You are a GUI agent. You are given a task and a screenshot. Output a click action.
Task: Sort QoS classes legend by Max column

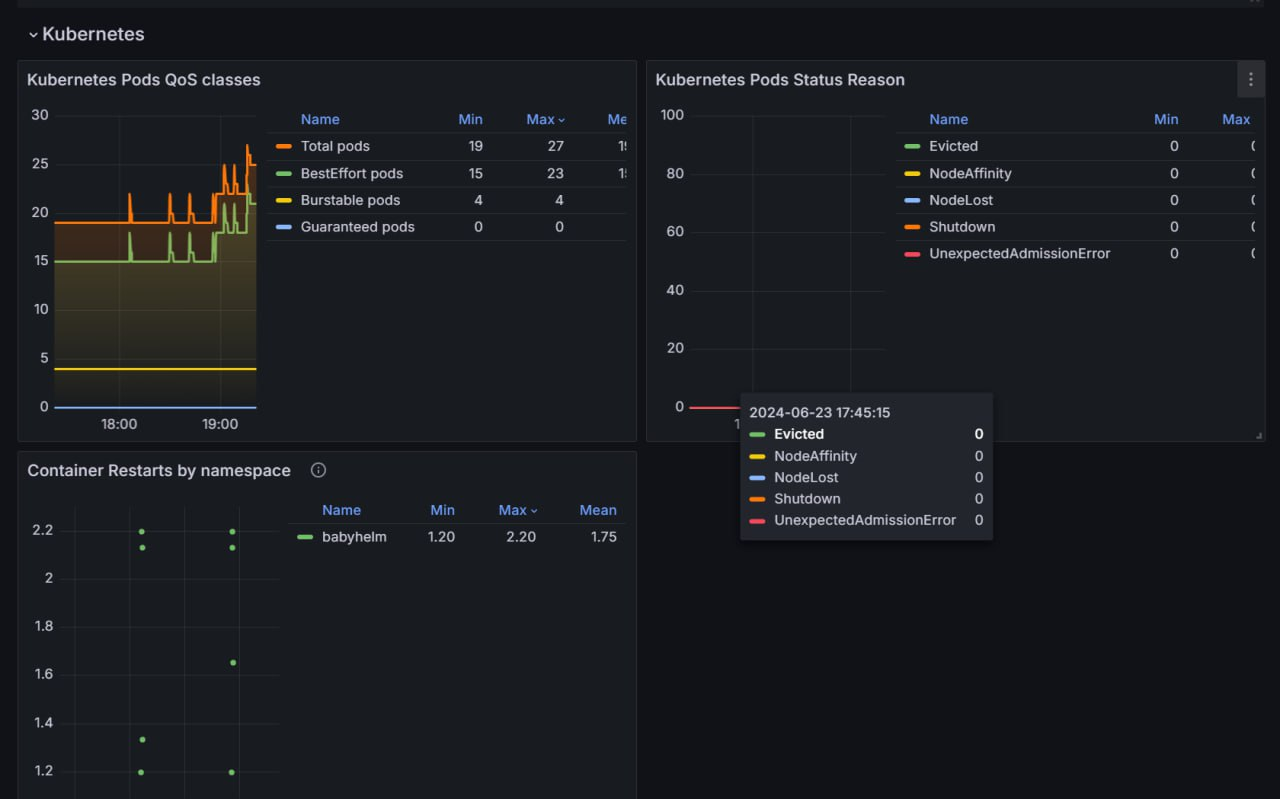click(545, 119)
